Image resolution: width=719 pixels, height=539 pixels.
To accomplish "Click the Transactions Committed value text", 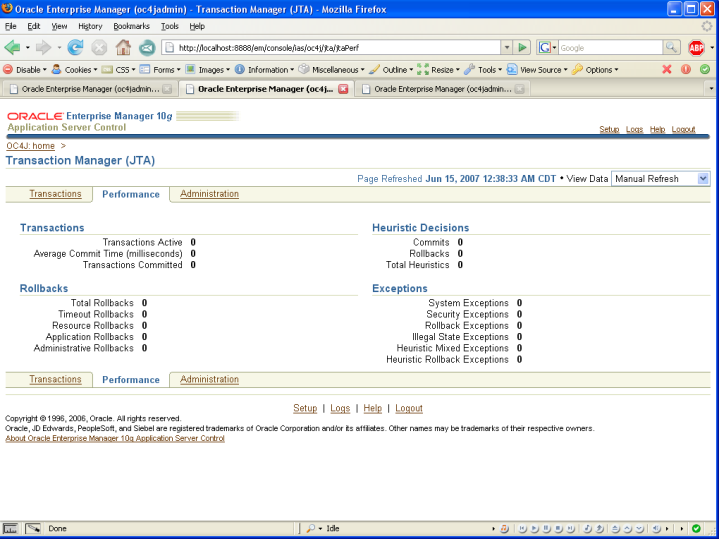I will [193, 265].
